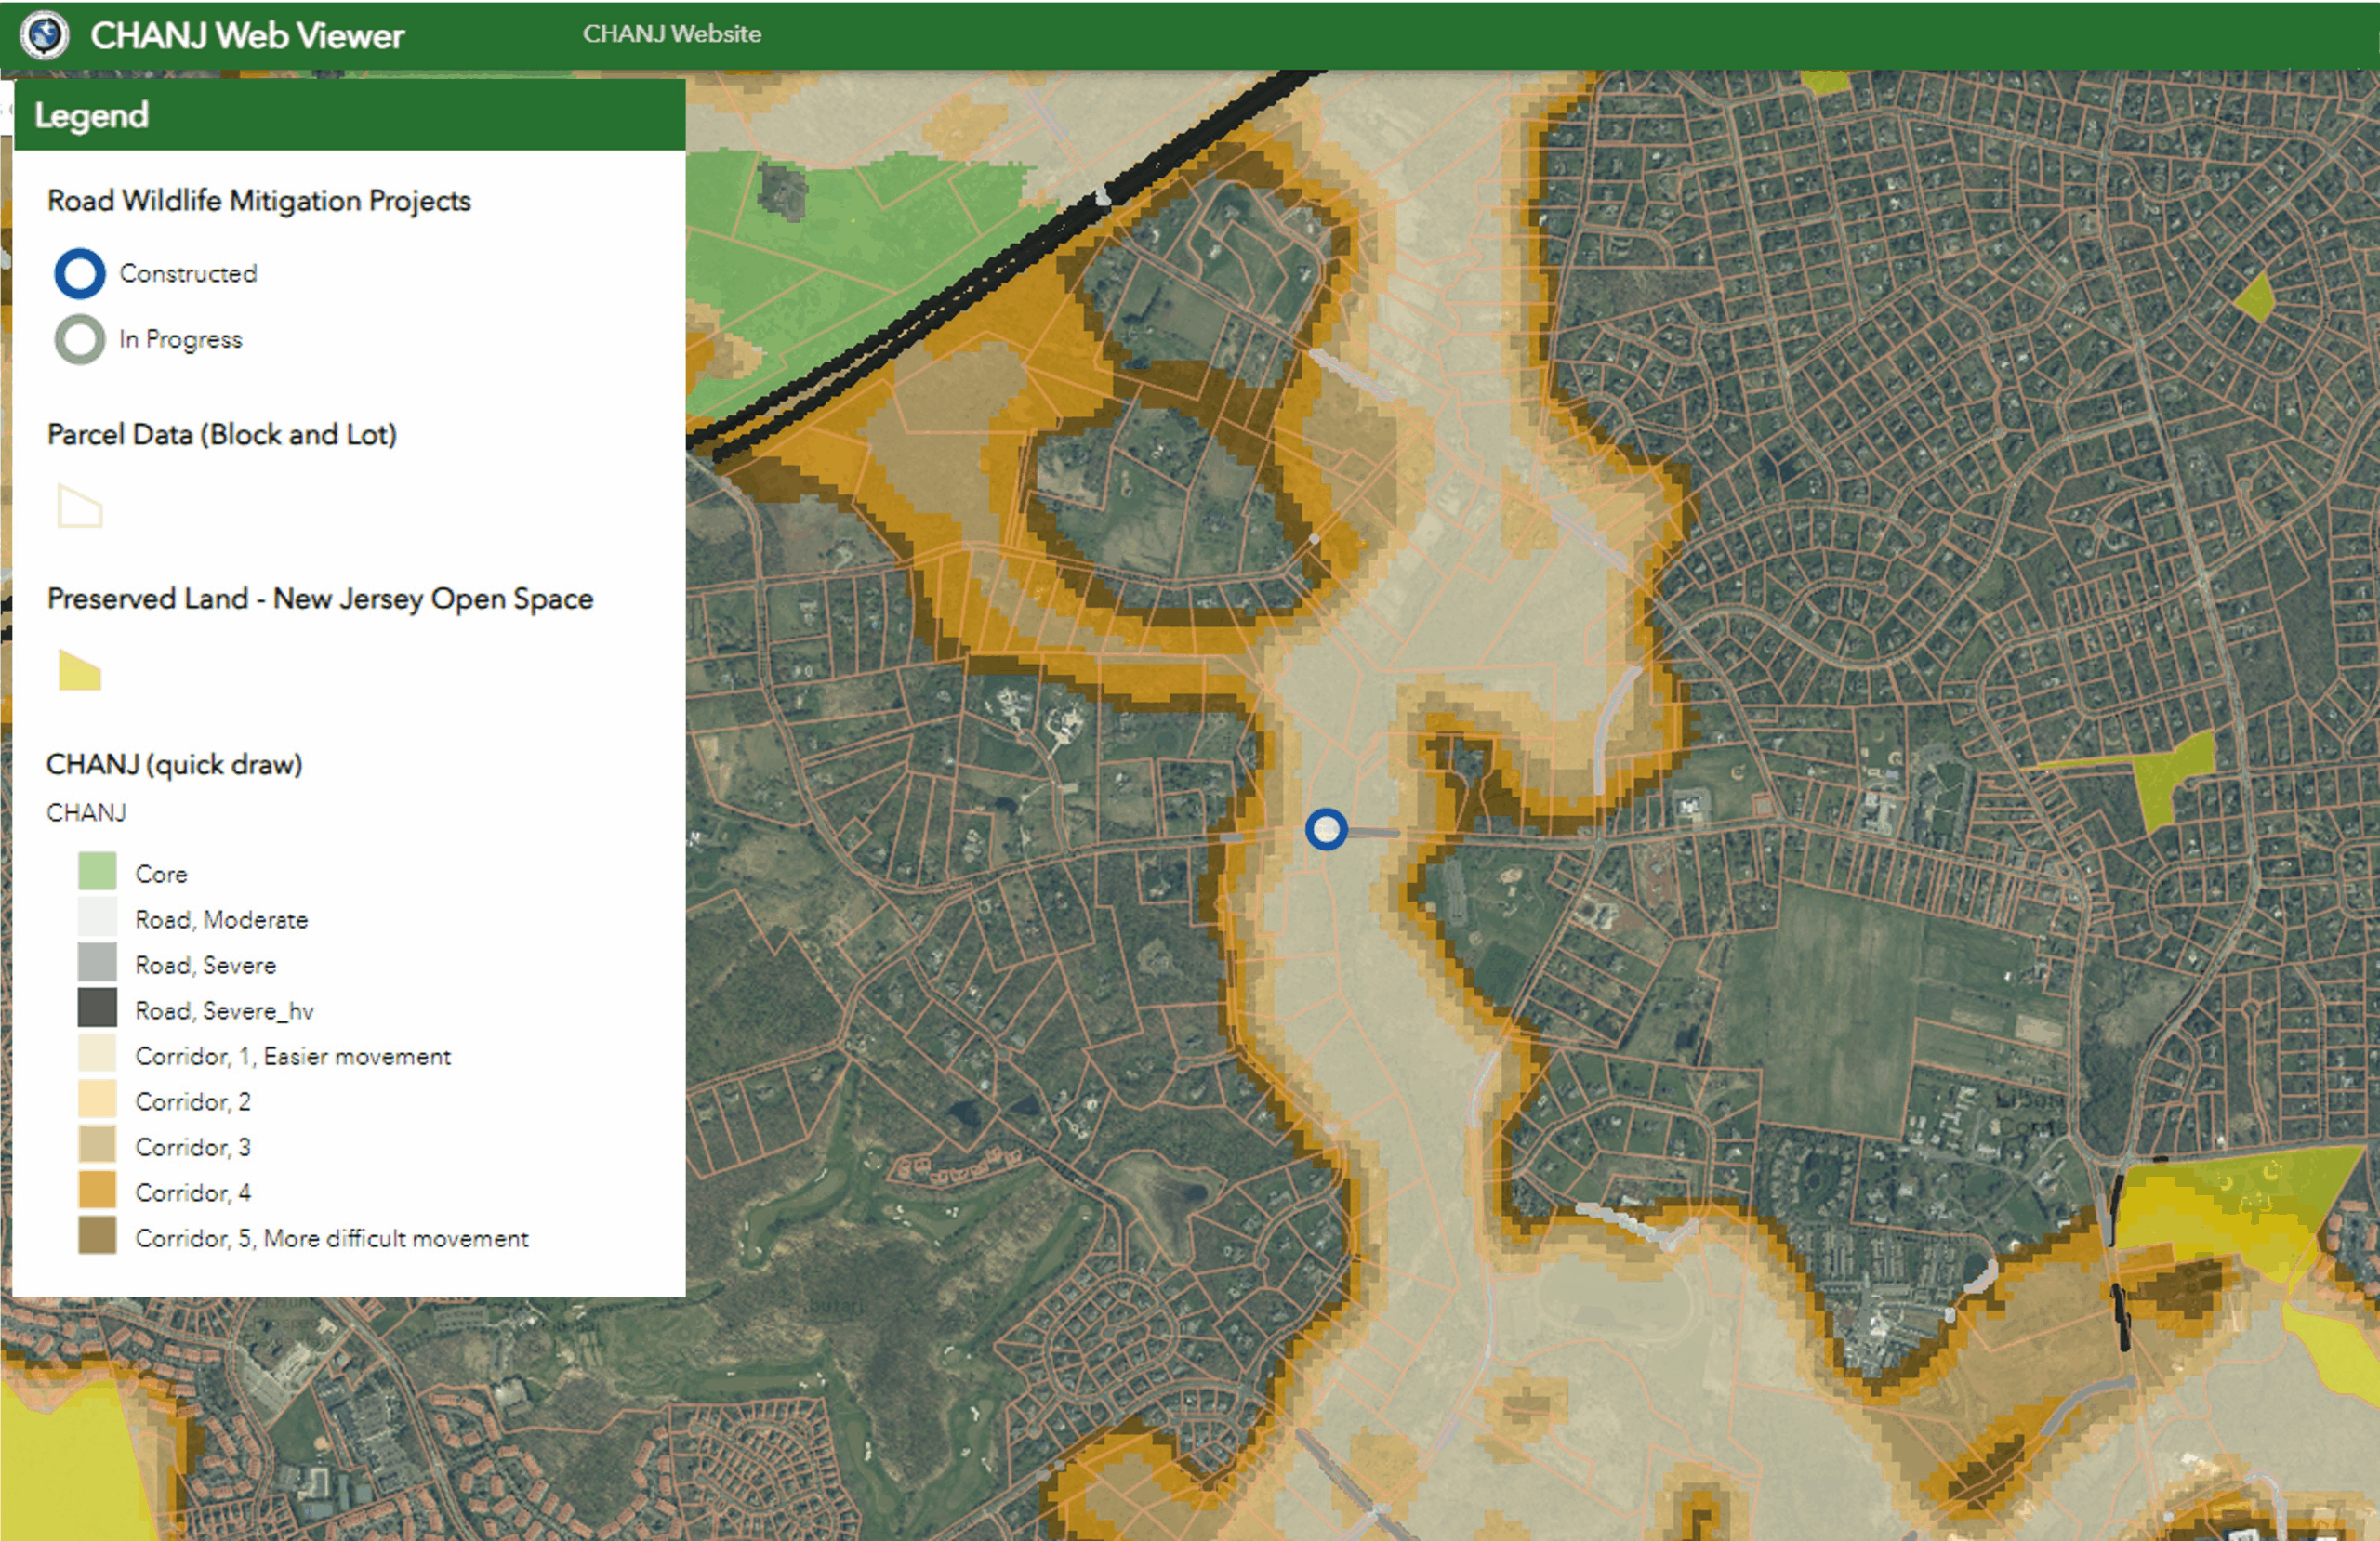Click the 'Corridor, 3' label
The width and height of the screenshot is (2380, 1541).
(x=193, y=1148)
